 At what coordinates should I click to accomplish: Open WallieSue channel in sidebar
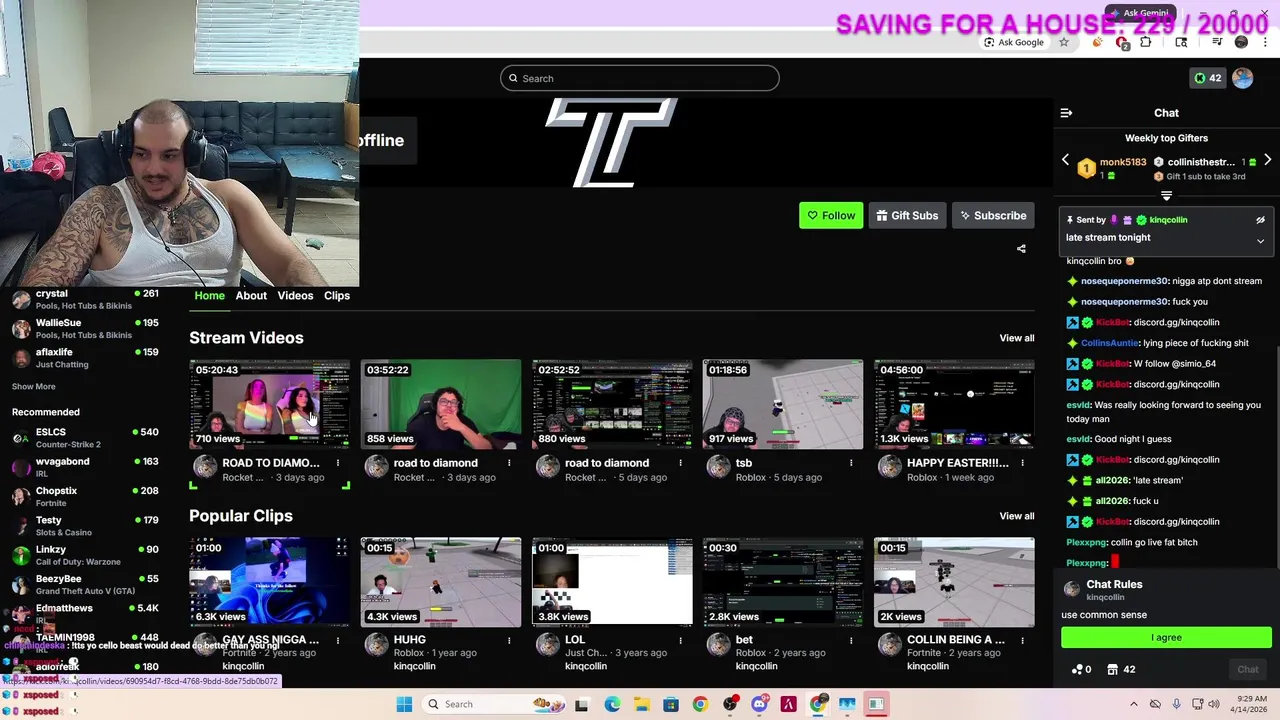(85, 328)
